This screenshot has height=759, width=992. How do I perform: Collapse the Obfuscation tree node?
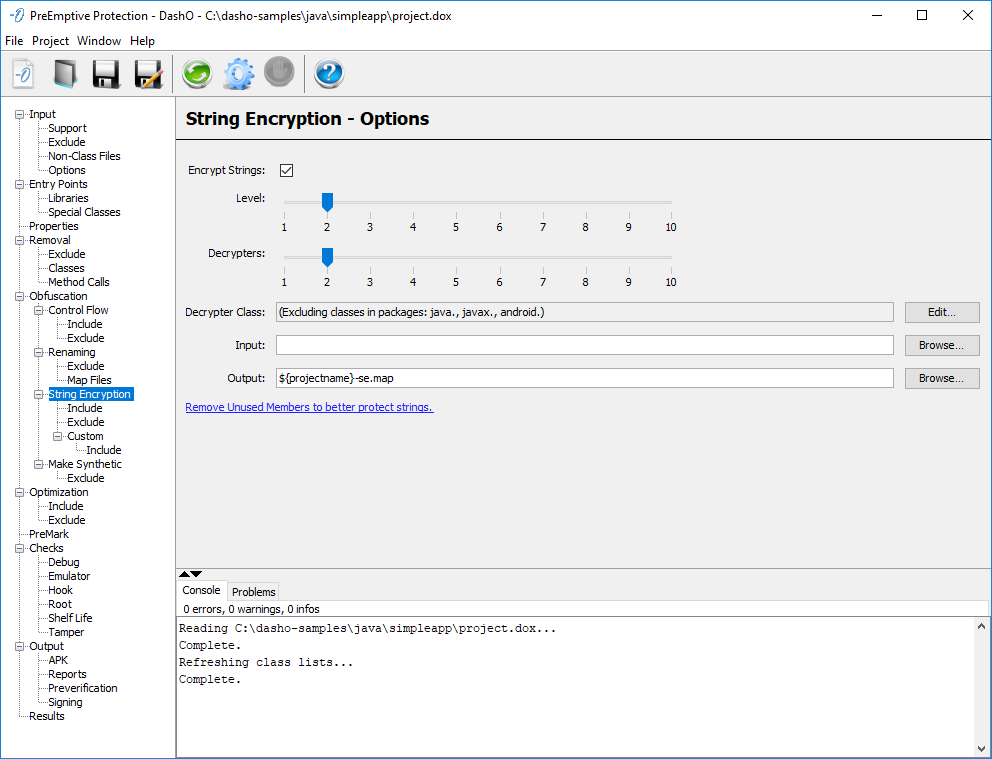pos(19,296)
